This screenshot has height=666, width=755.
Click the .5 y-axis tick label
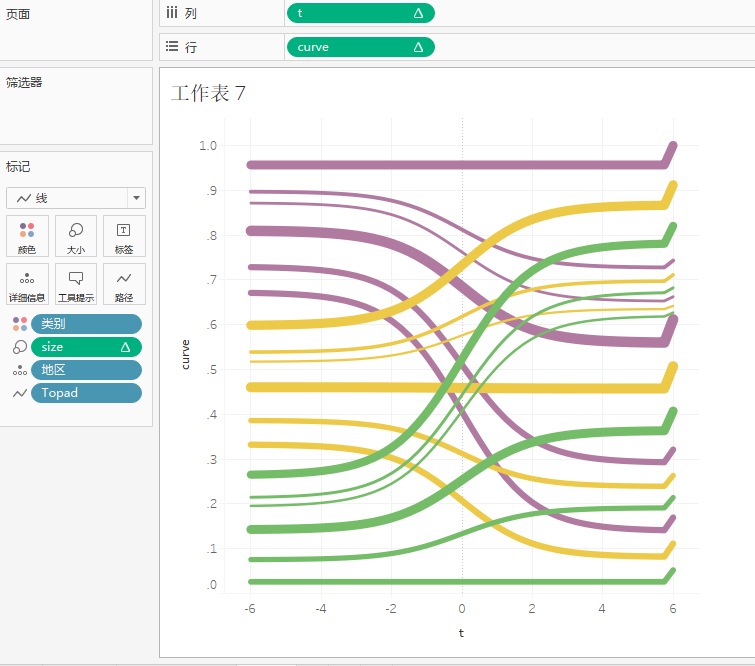[211, 370]
